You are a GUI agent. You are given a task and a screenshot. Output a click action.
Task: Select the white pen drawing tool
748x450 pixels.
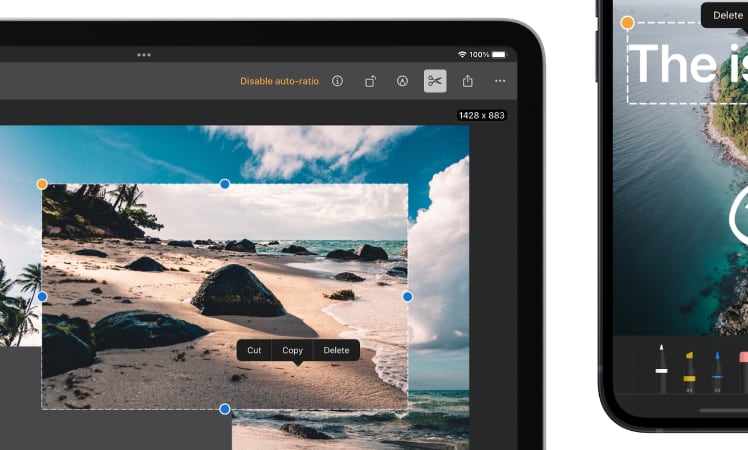click(661, 368)
